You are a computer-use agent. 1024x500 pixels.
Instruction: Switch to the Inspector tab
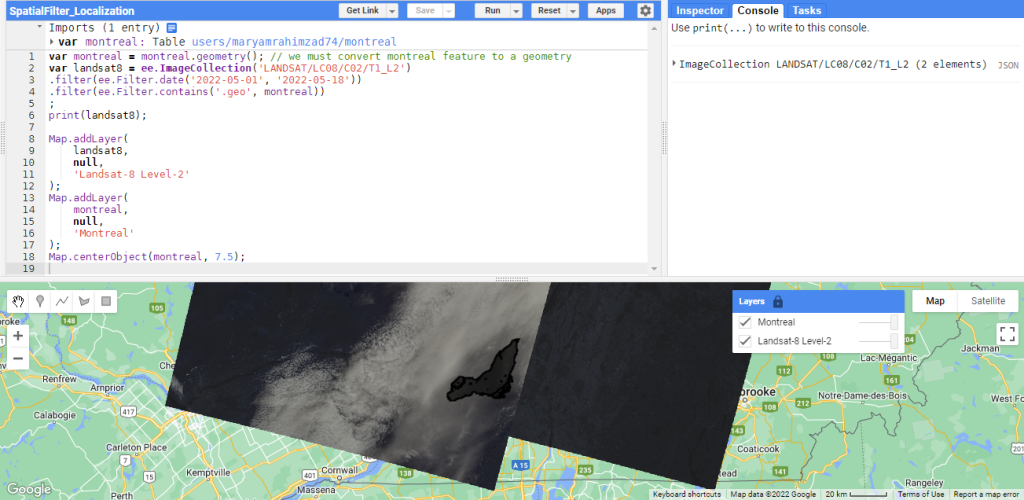pyautogui.click(x=699, y=10)
